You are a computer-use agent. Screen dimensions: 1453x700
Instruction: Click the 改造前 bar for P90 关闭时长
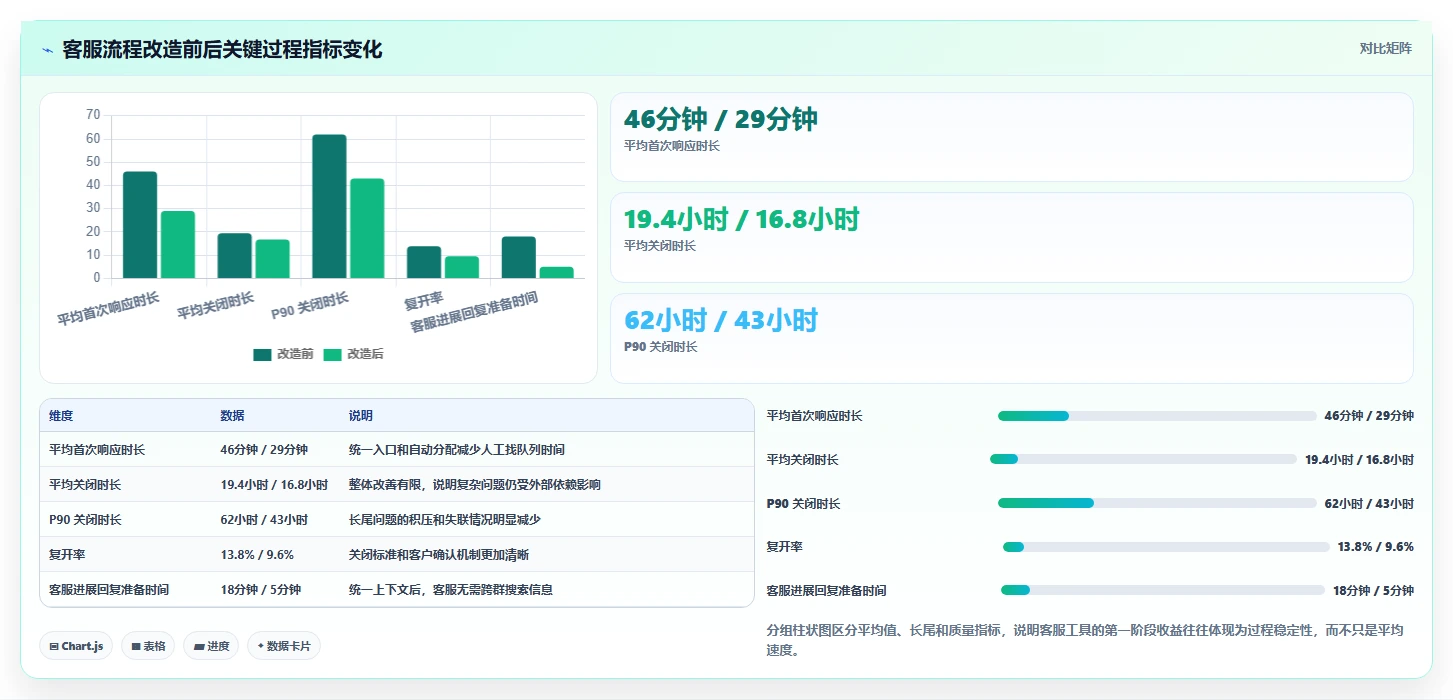tap(329, 206)
